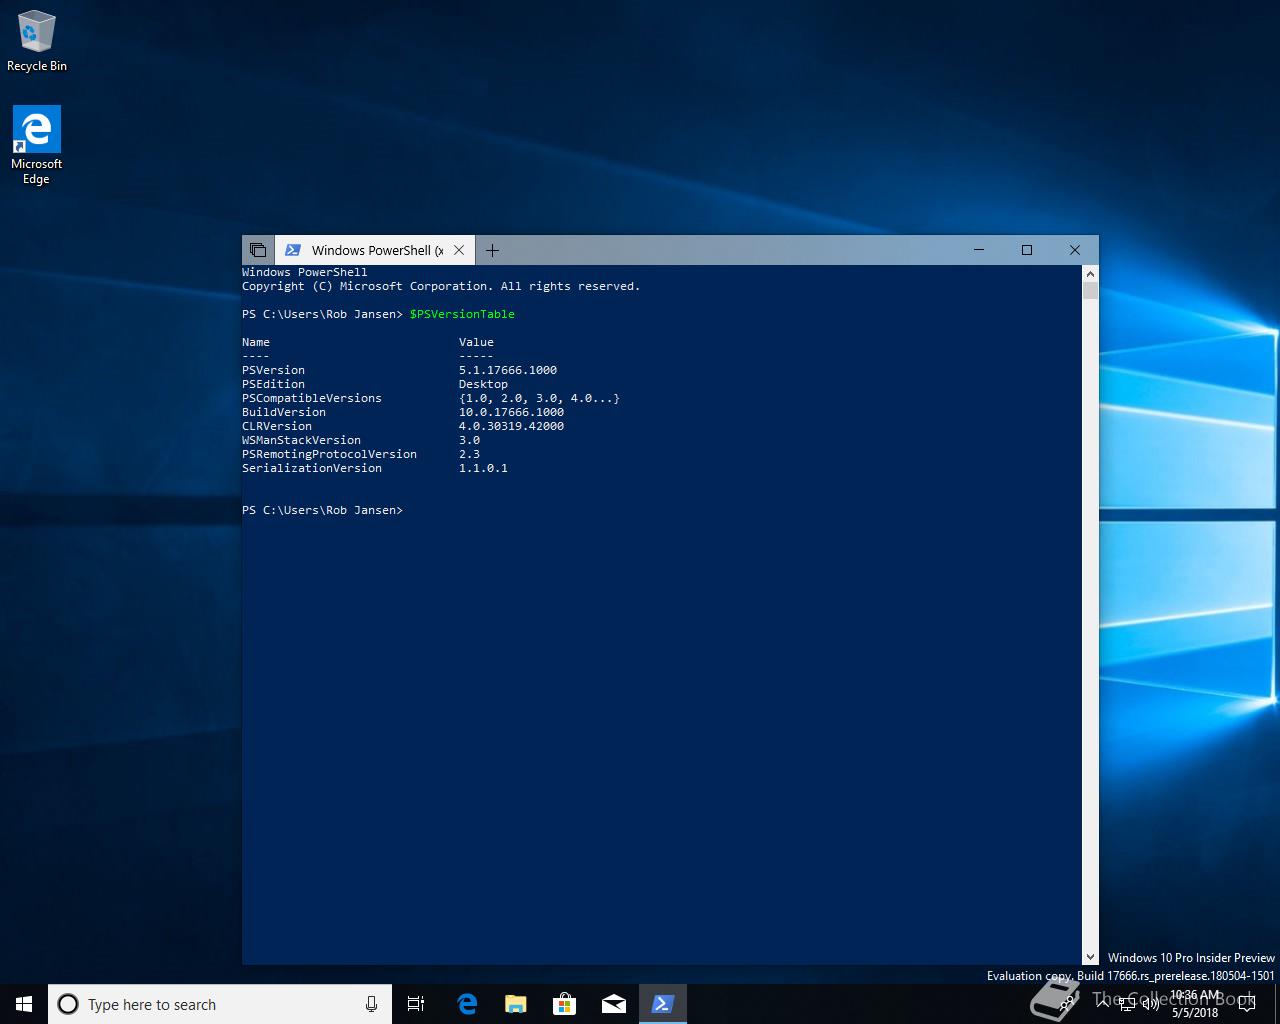Click the scrollbar up arrow in PowerShell

[x=1090, y=273]
